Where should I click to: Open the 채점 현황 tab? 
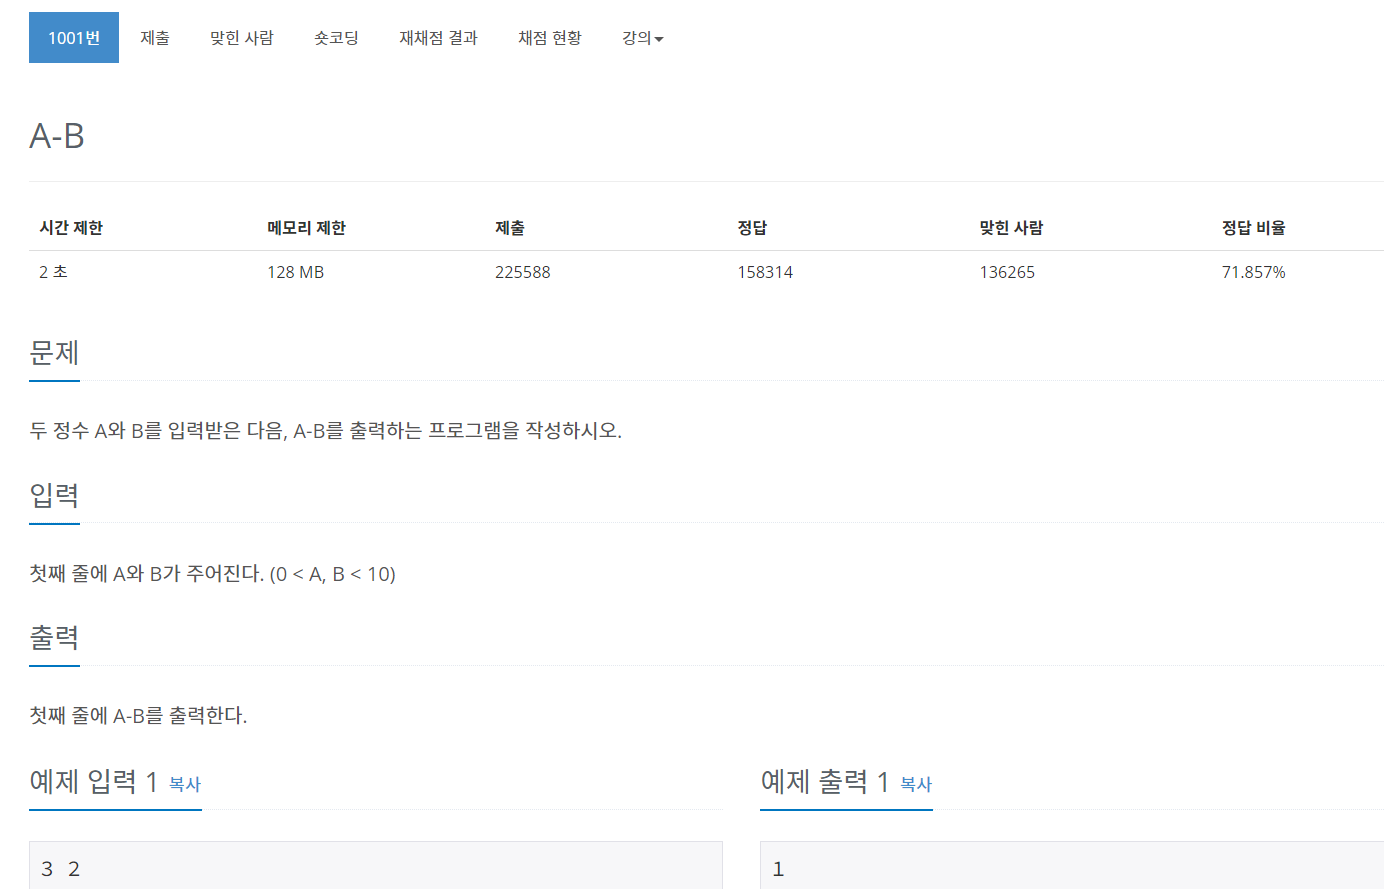click(x=550, y=38)
